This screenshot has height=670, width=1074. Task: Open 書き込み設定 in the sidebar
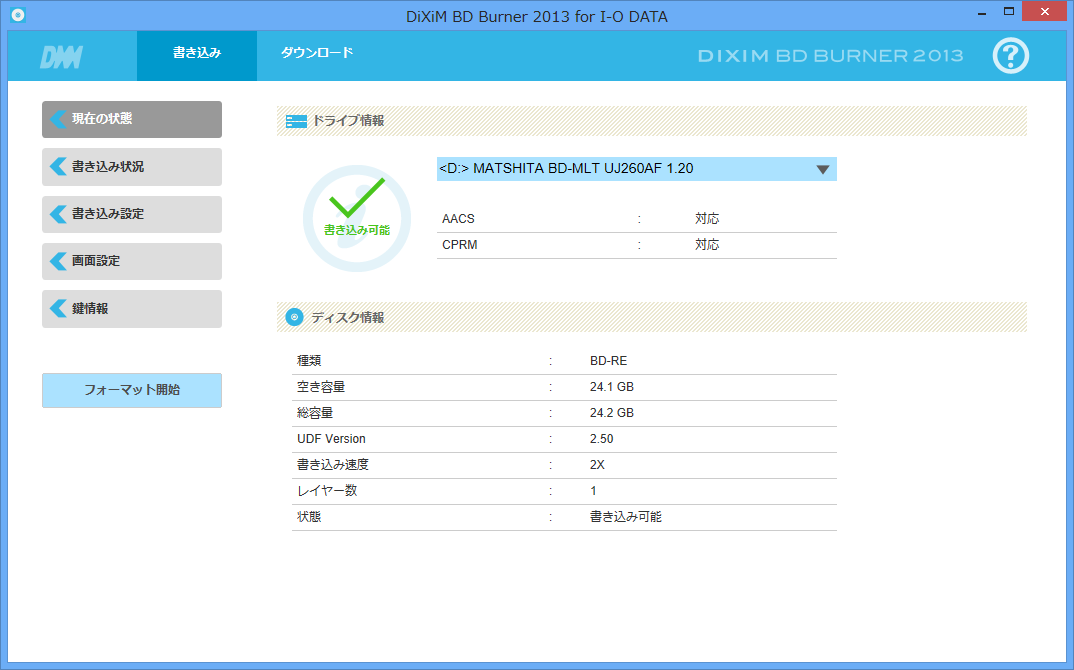pyautogui.click(x=132, y=214)
